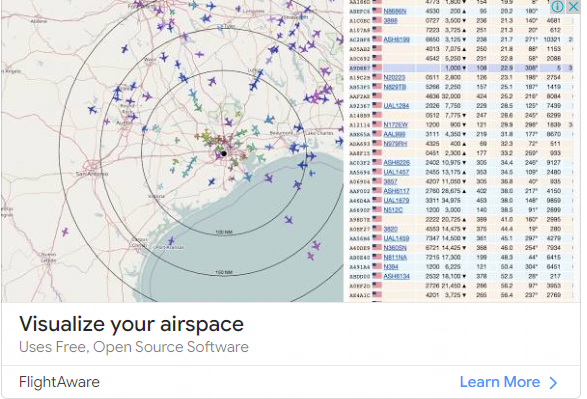Click the 100 NM range ring label
This screenshot has width=587, height=399.
coord(224,232)
